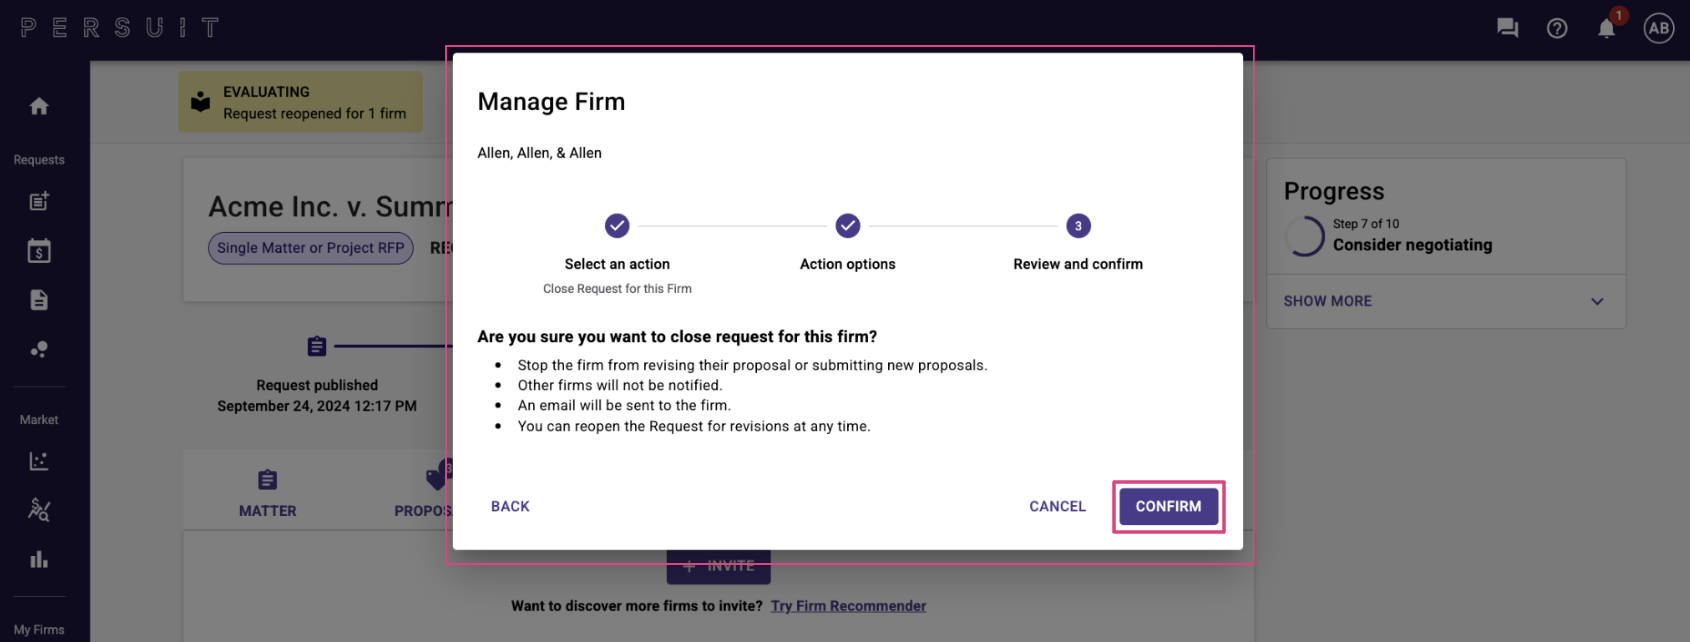Click the help question mark icon
Viewport: 1690px width, 642px height.
pos(1557,28)
